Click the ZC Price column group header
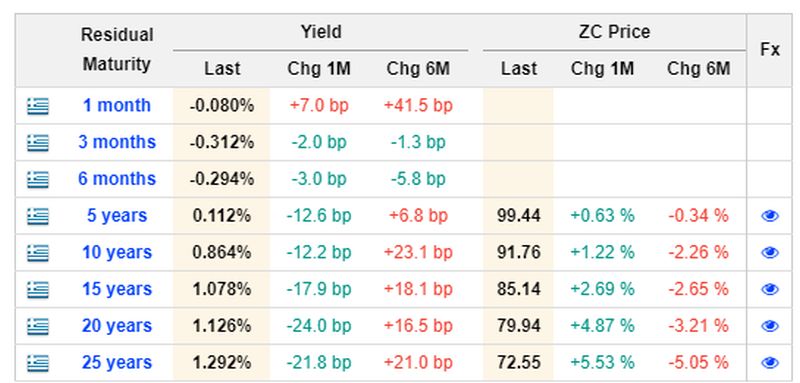Viewport: 800px width, 383px height. [614, 32]
